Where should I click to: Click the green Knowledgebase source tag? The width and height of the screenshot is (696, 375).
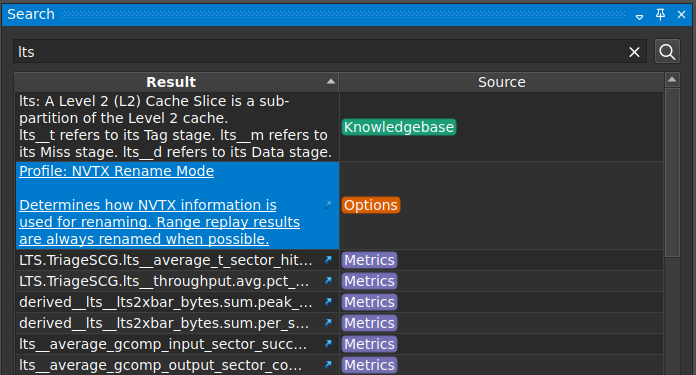tap(399, 127)
